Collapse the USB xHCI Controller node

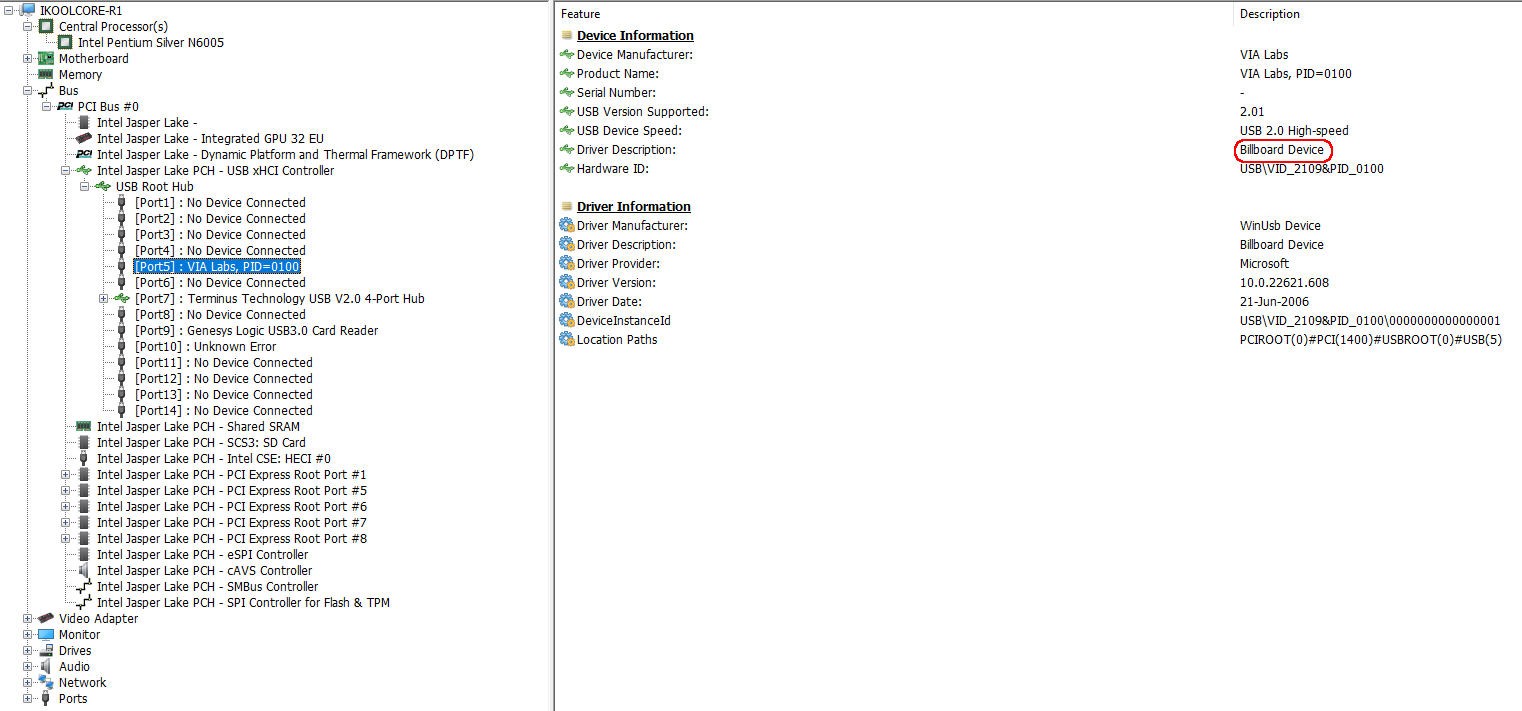(66, 170)
